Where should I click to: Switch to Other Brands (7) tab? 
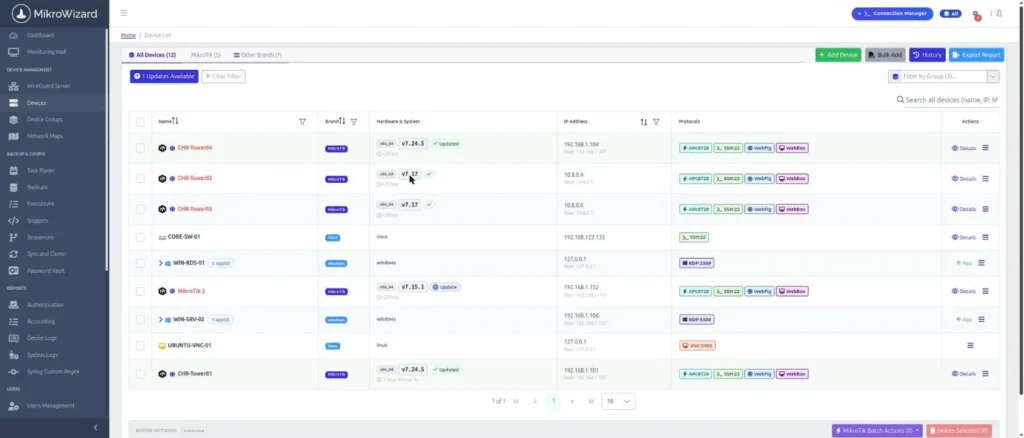click(x=258, y=55)
